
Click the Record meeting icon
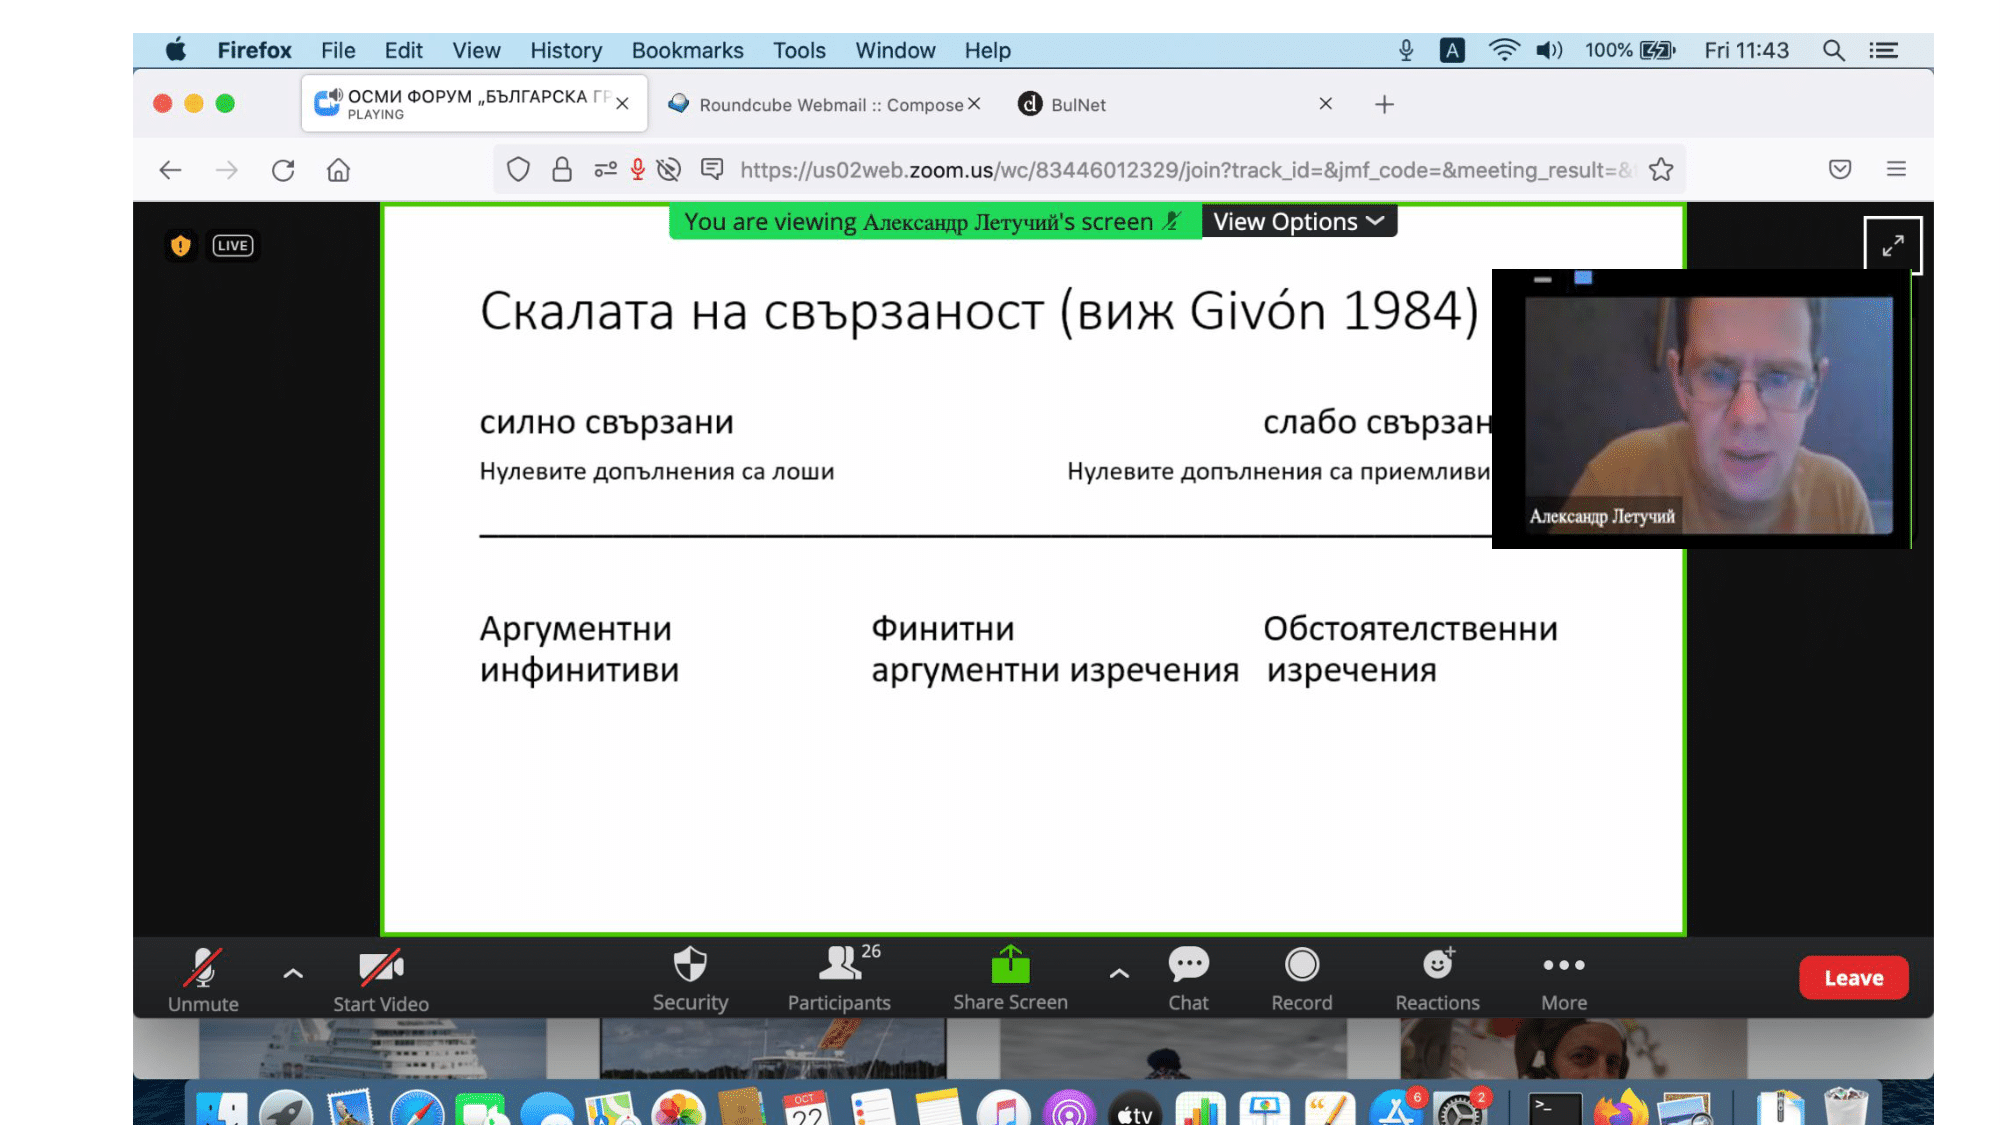point(1301,966)
